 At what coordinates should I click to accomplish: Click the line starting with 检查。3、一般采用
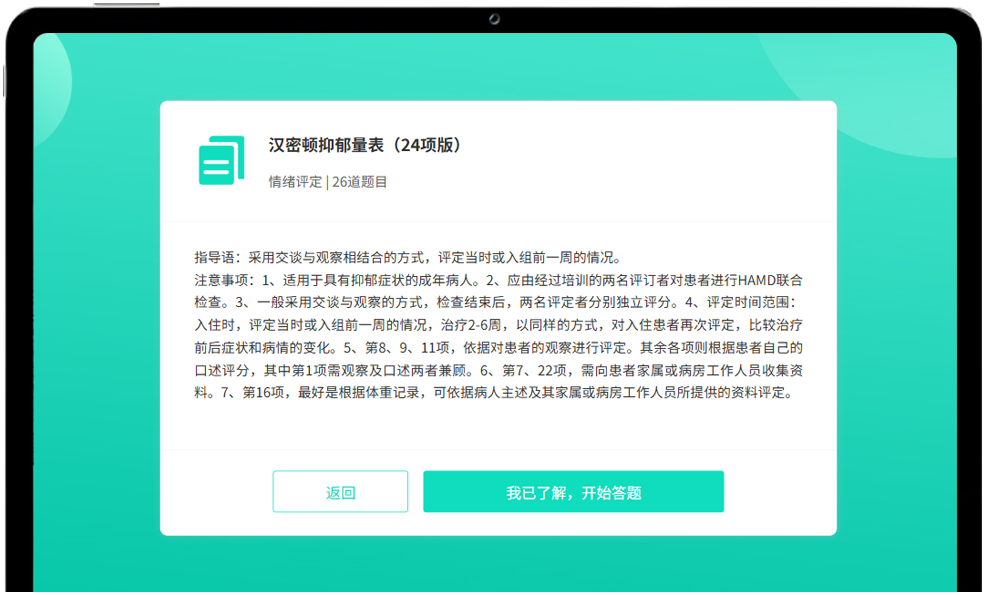pyautogui.click(x=497, y=302)
